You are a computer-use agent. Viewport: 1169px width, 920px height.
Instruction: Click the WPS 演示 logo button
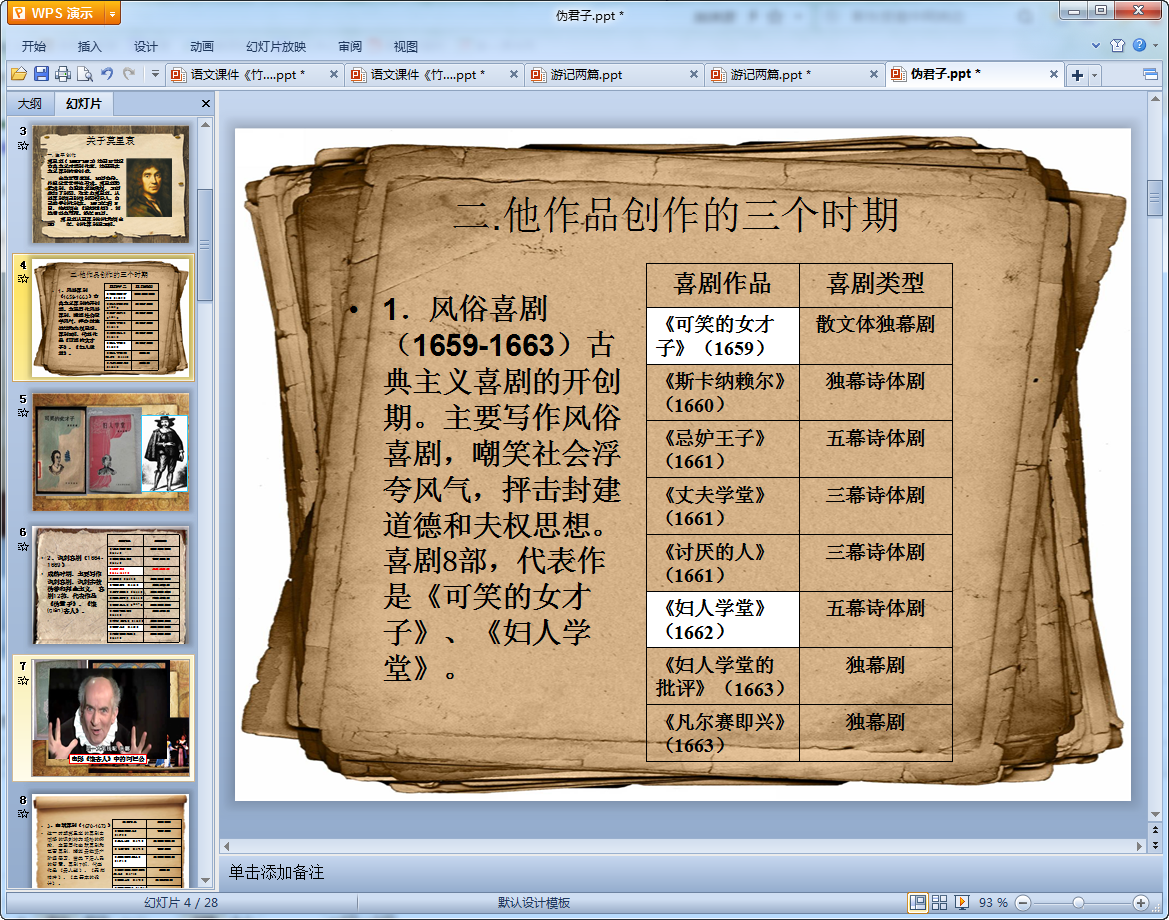coord(54,13)
